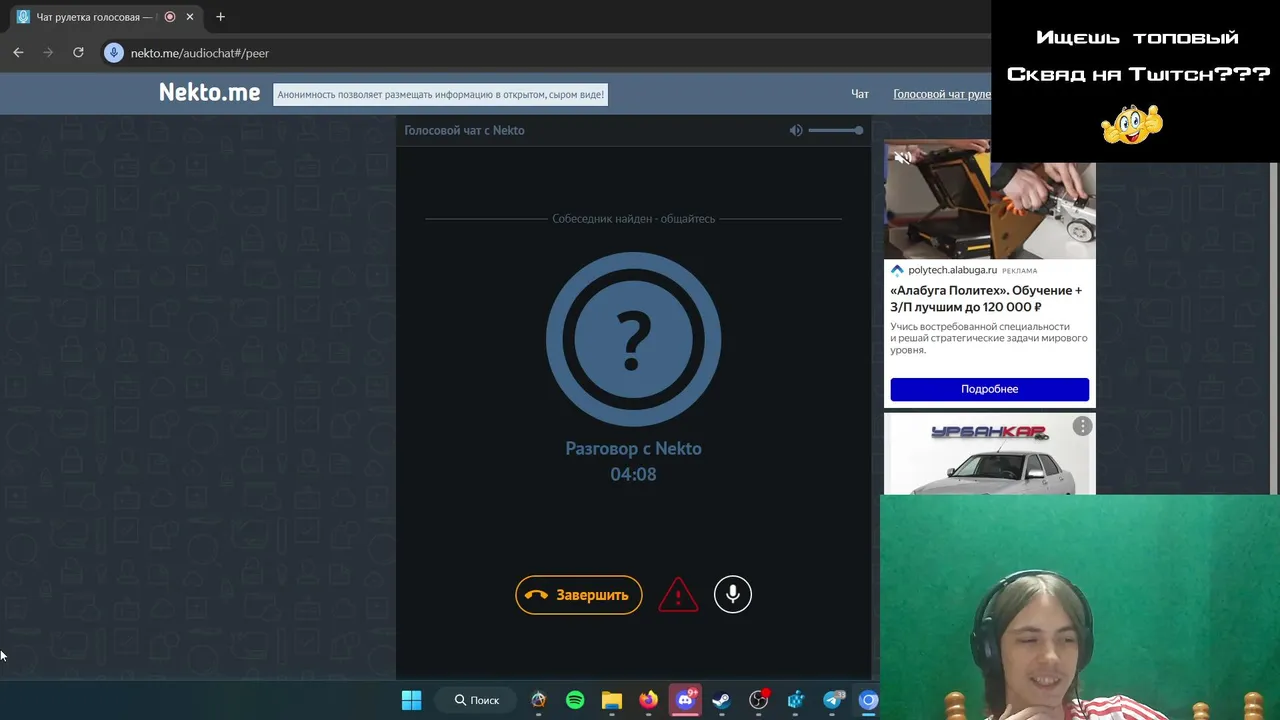Click the 04:08 call timer
The width and height of the screenshot is (1280, 720).
(633, 475)
